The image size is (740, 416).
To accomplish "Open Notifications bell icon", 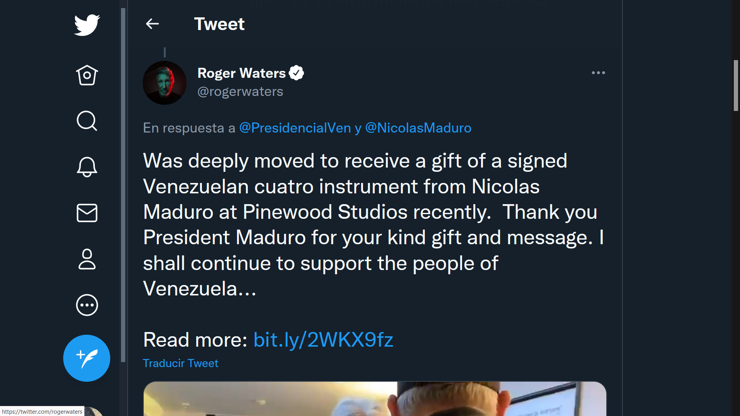I will 87,167.
